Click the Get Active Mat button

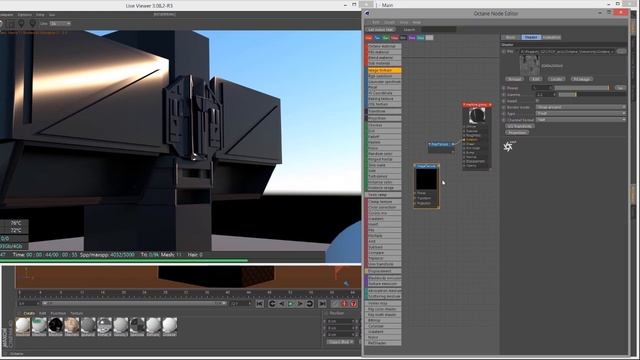tap(380, 30)
